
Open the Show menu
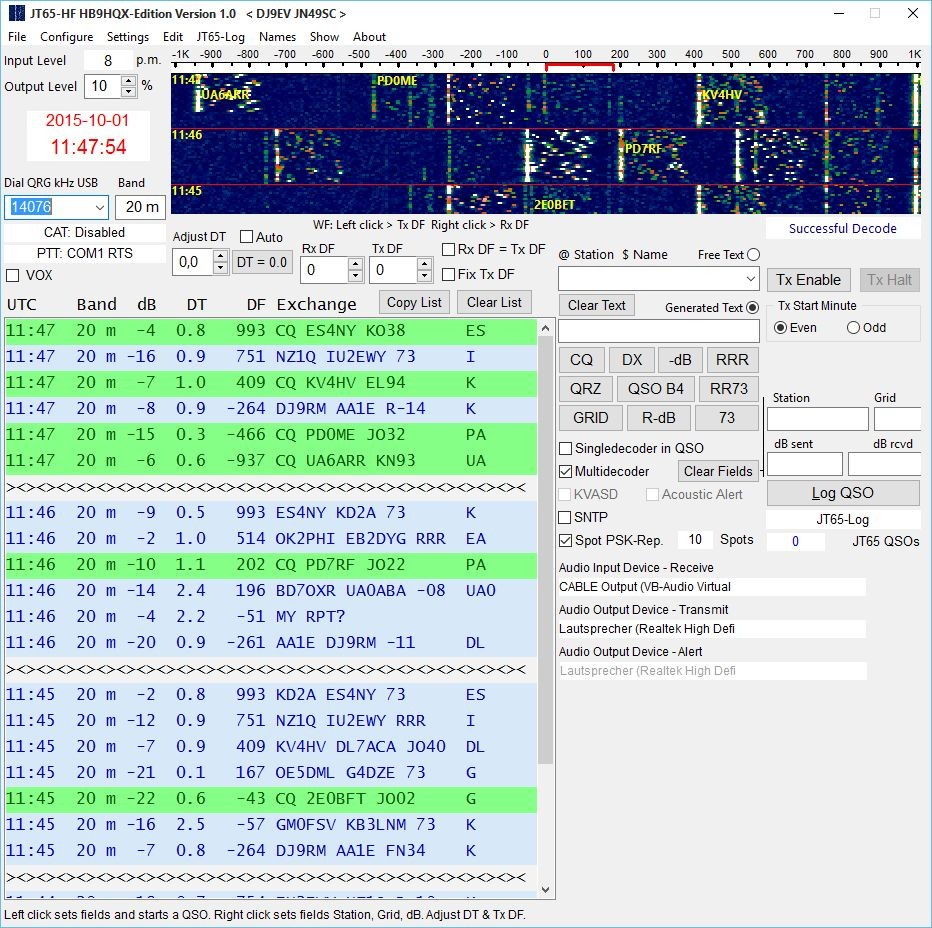tap(324, 37)
